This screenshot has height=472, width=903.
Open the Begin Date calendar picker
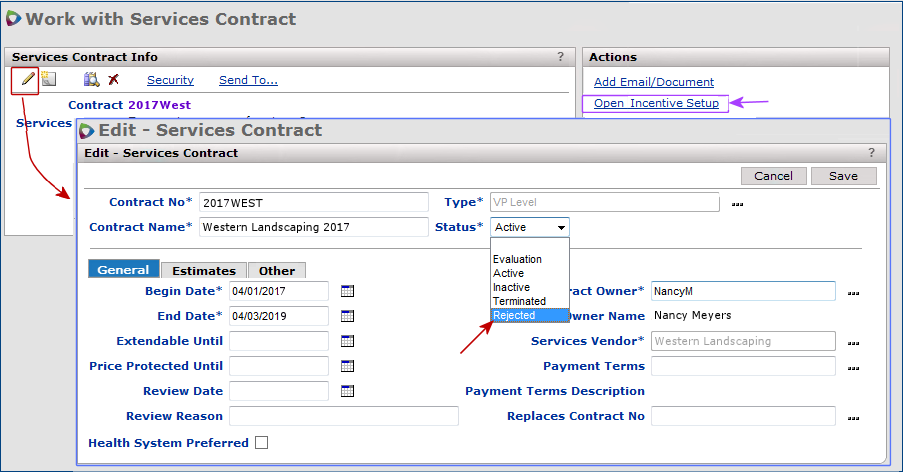(348, 291)
